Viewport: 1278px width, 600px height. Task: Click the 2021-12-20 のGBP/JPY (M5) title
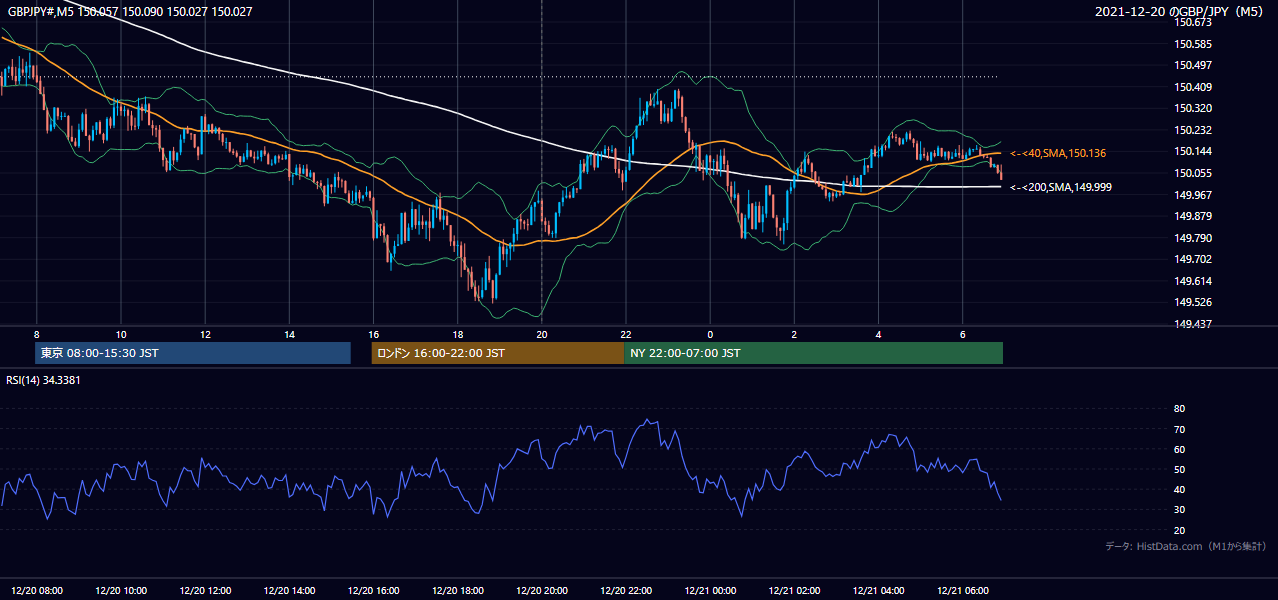(x=1181, y=11)
